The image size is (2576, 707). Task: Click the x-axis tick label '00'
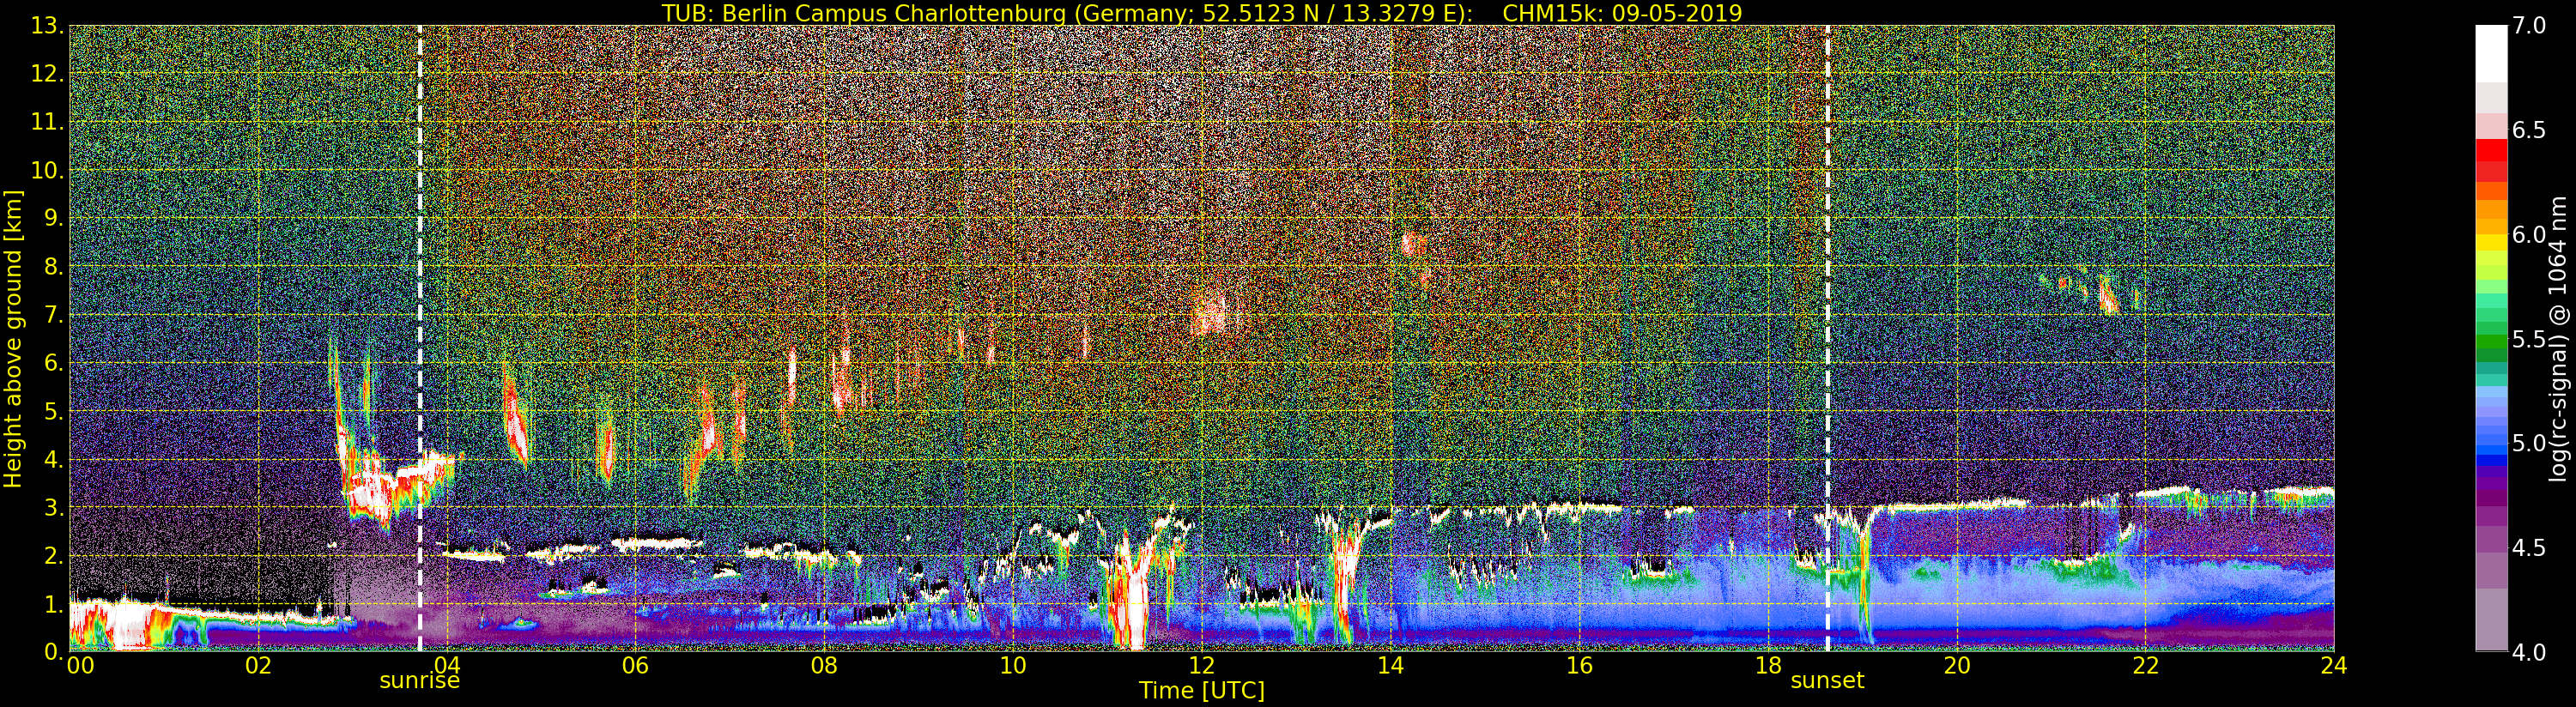[80, 665]
